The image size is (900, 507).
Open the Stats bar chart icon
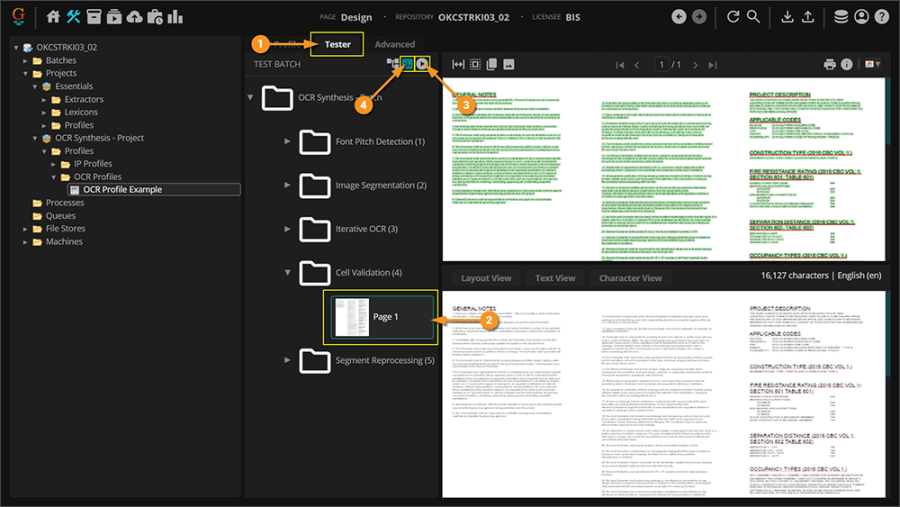tap(175, 17)
